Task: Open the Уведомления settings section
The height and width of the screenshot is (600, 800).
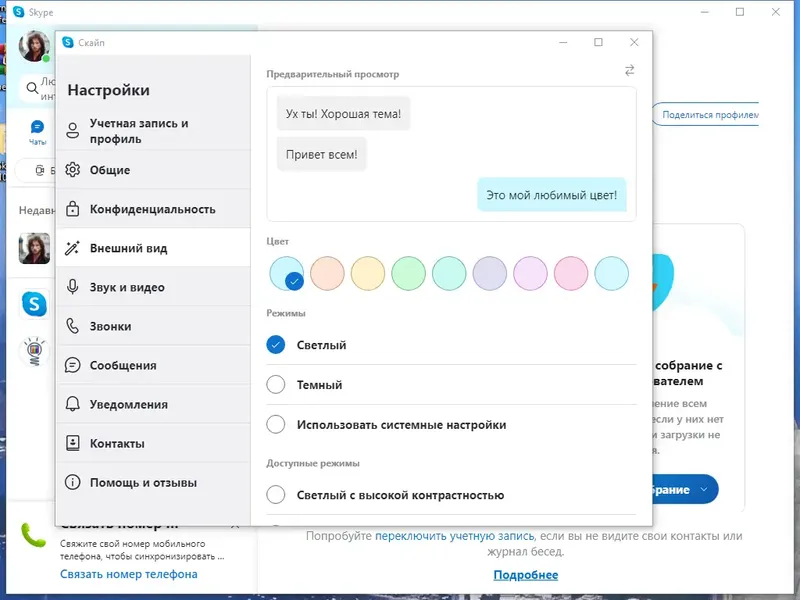Action: pyautogui.click(x=153, y=405)
